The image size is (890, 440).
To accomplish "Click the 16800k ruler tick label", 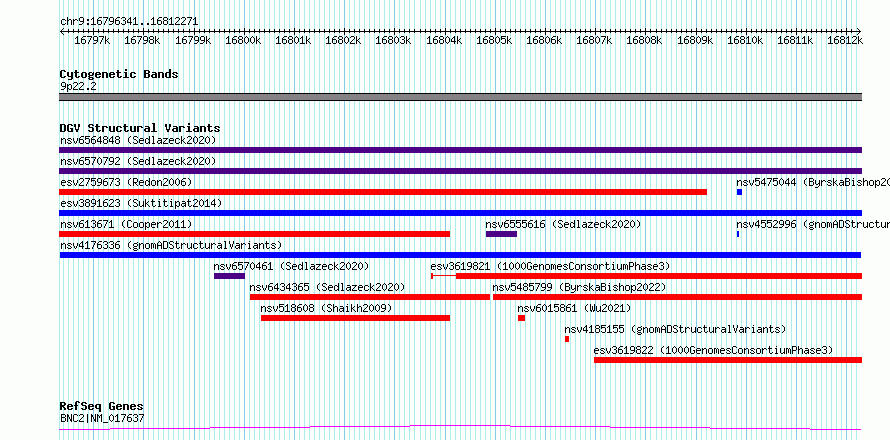I will [x=243, y=41].
